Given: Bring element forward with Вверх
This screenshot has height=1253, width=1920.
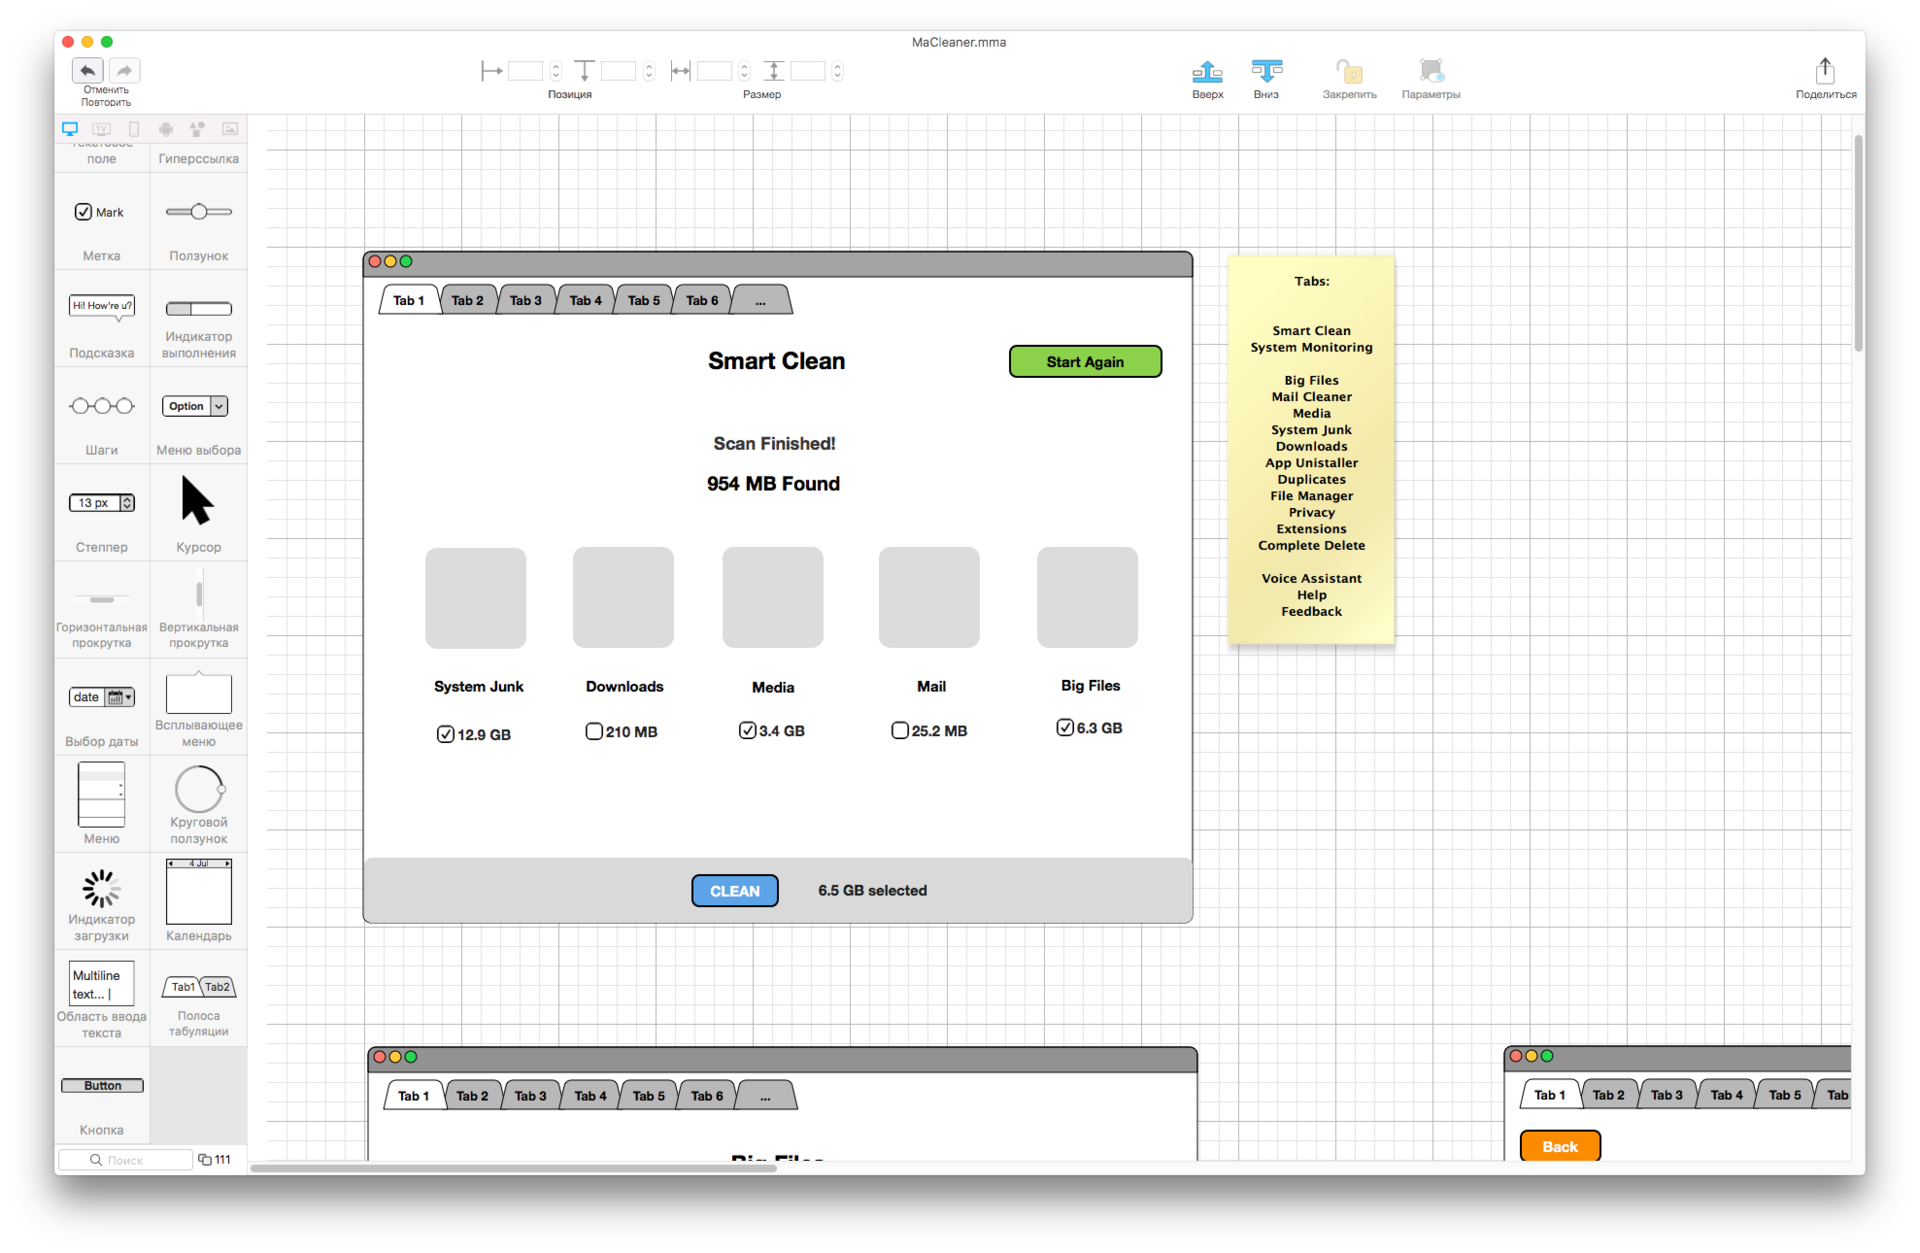Looking at the screenshot, I should 1207,72.
